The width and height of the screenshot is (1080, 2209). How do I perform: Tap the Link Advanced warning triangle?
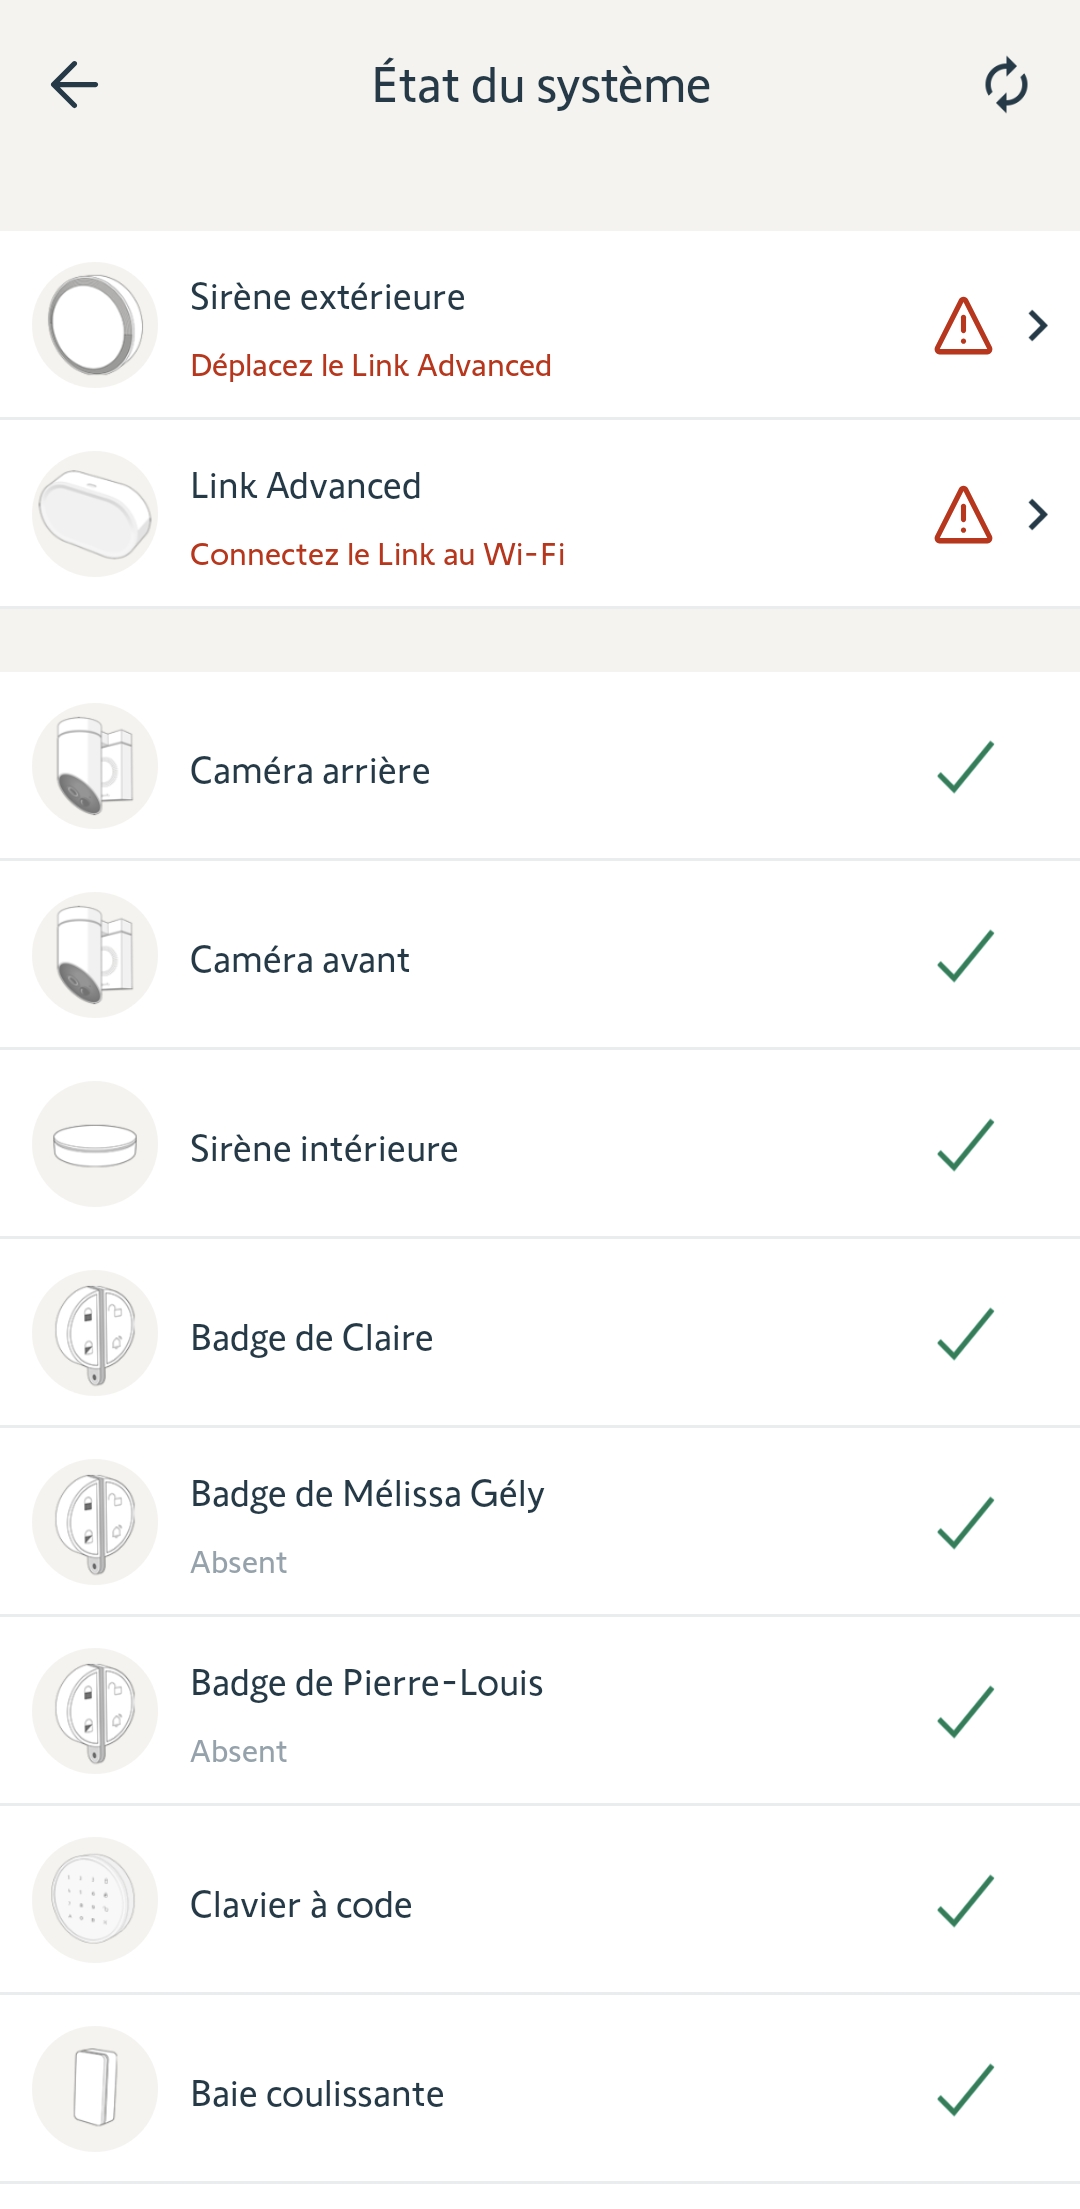[963, 515]
